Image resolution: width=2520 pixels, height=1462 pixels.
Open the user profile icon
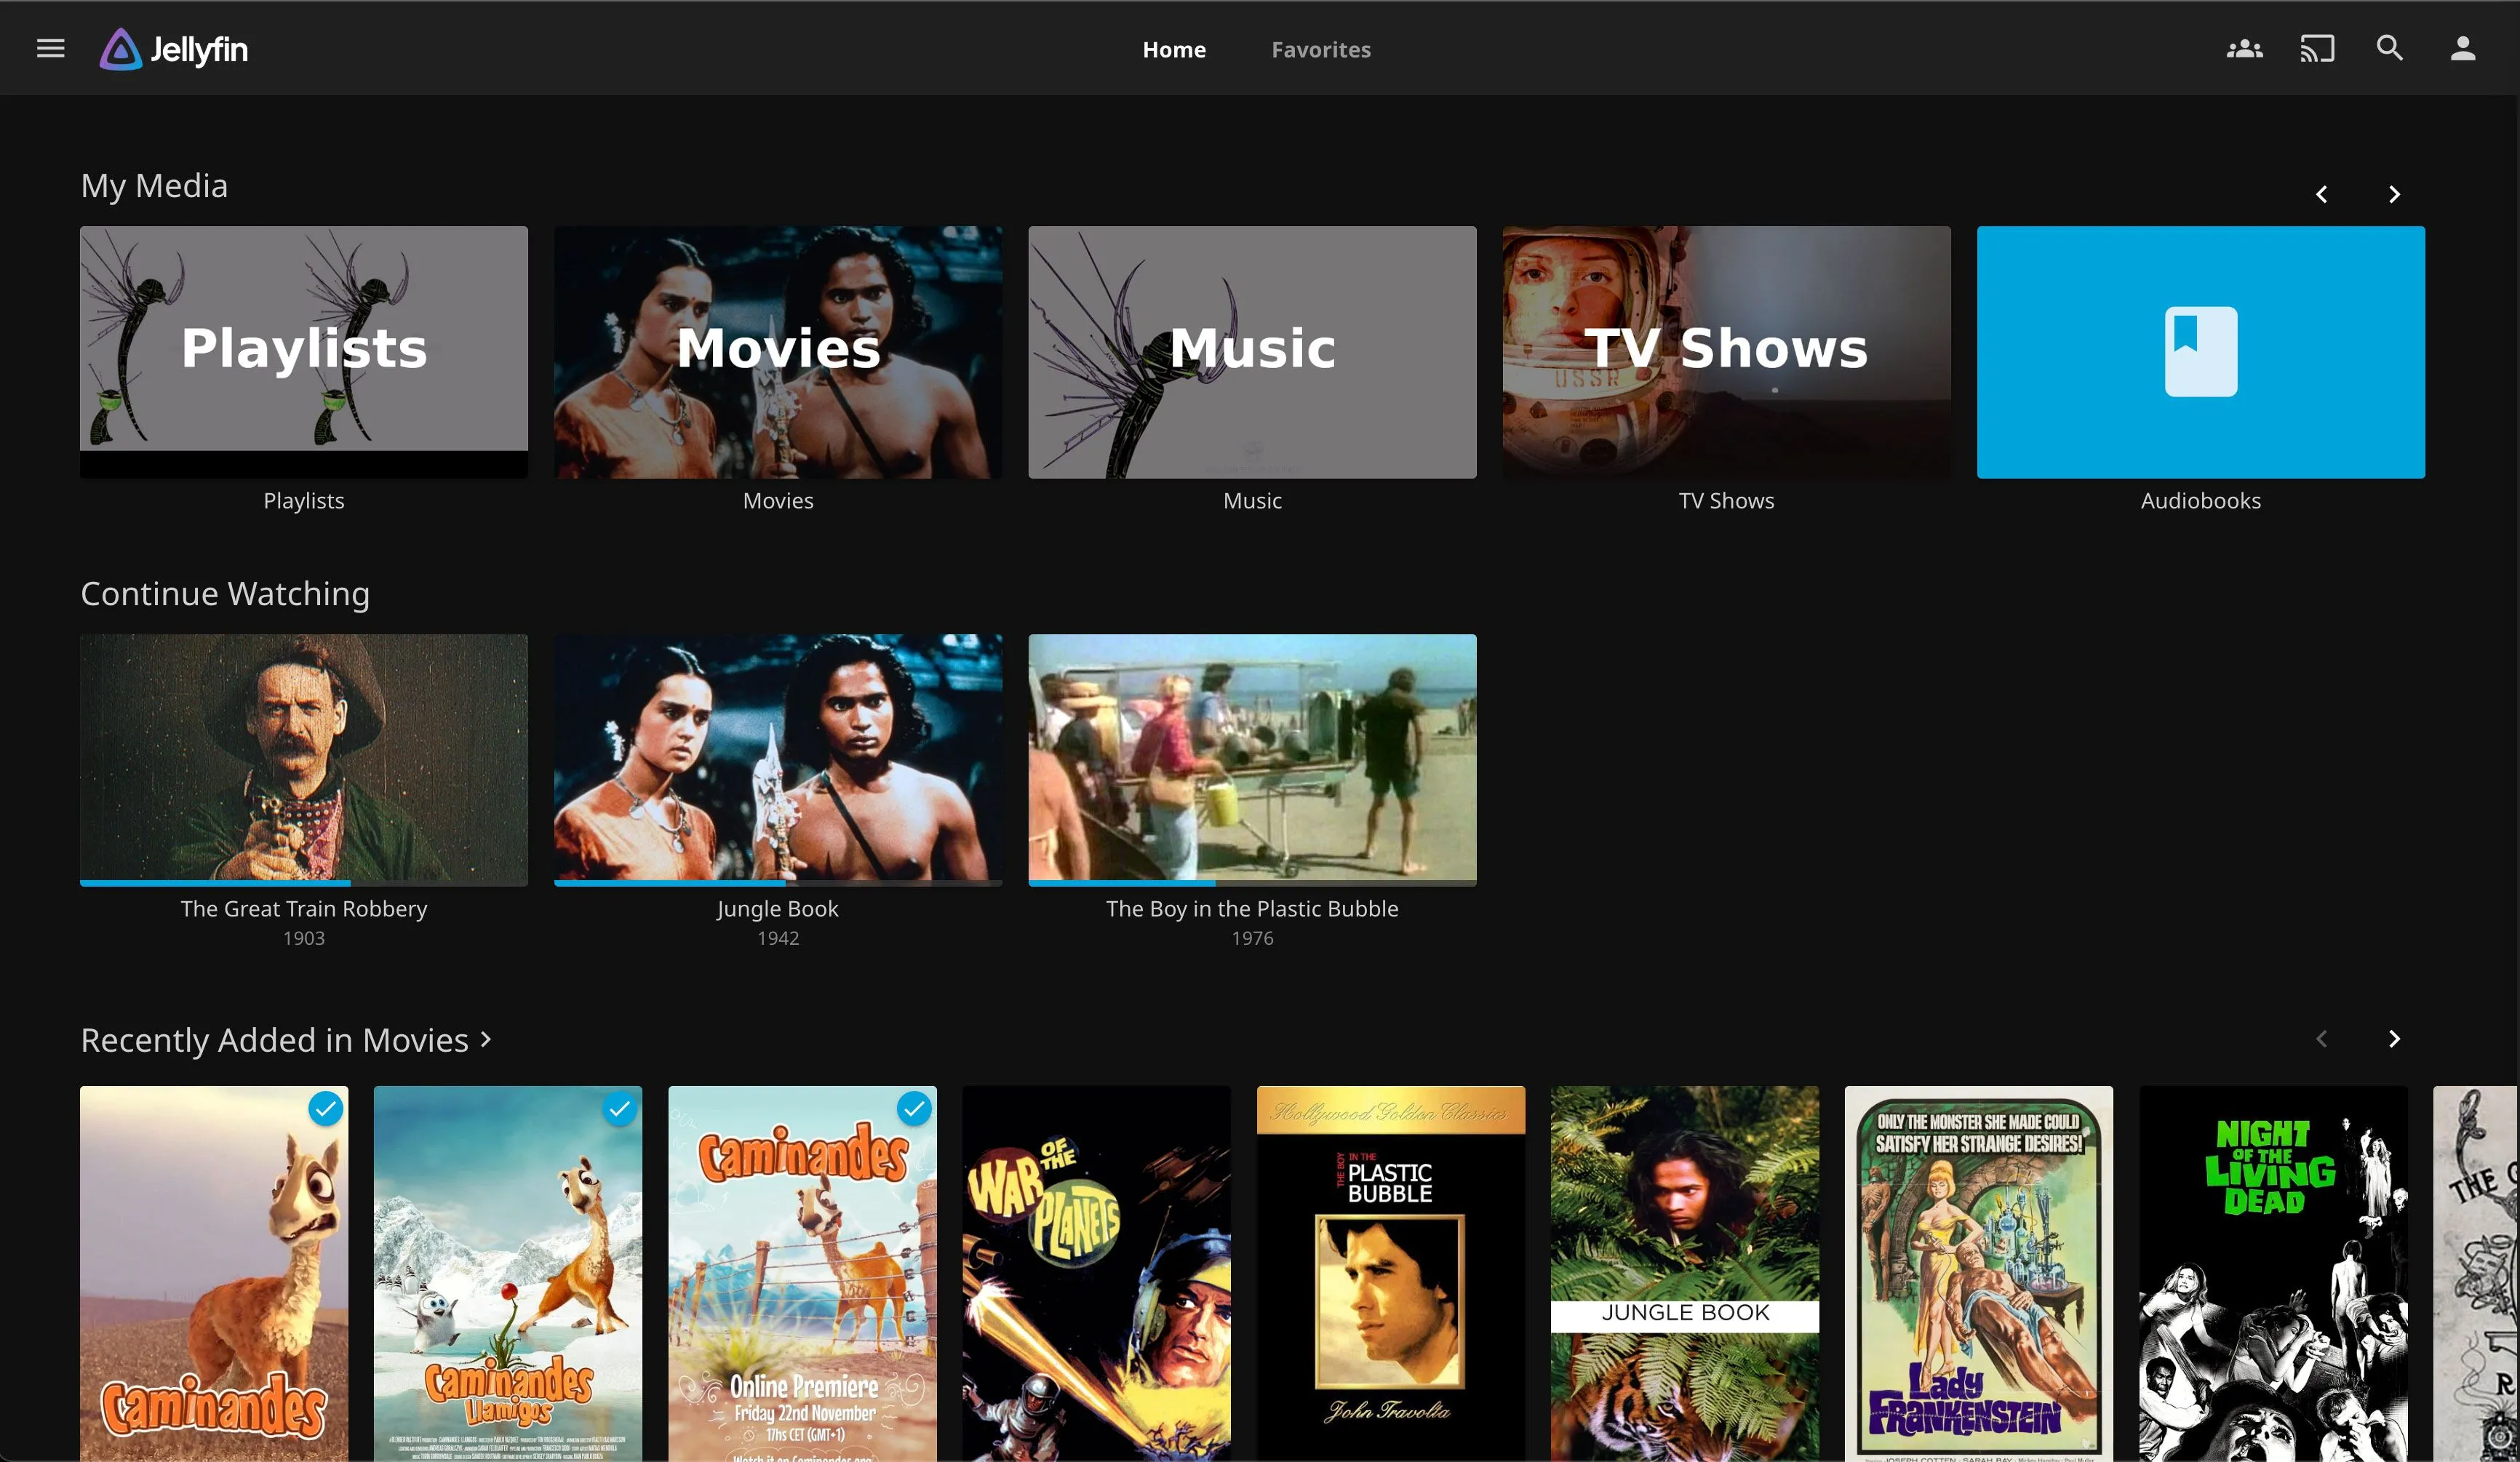click(2463, 48)
